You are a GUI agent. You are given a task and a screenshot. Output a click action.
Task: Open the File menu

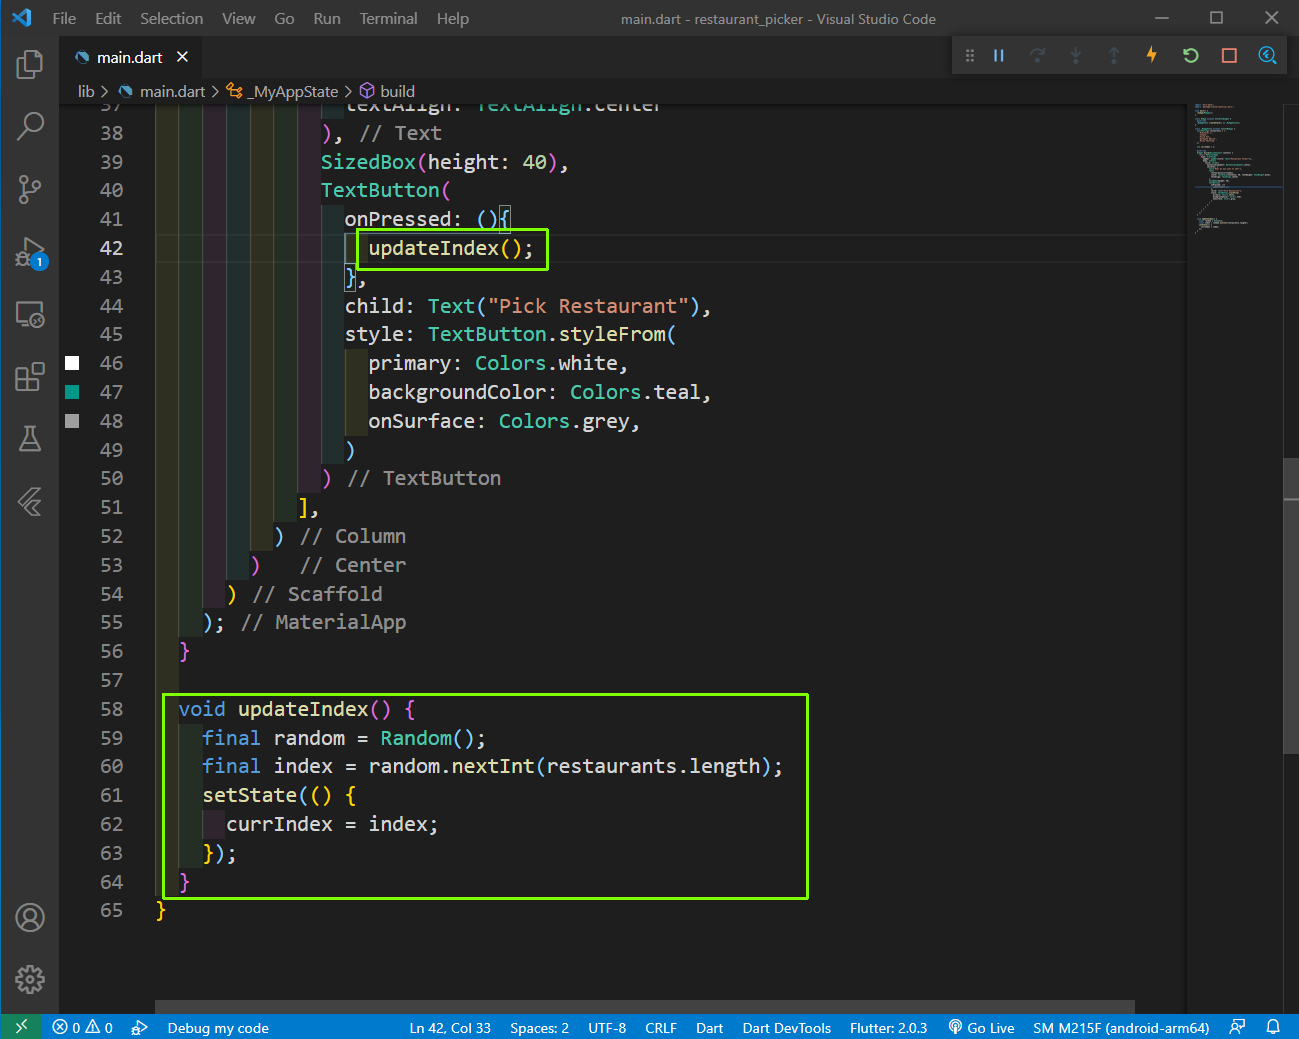64,18
